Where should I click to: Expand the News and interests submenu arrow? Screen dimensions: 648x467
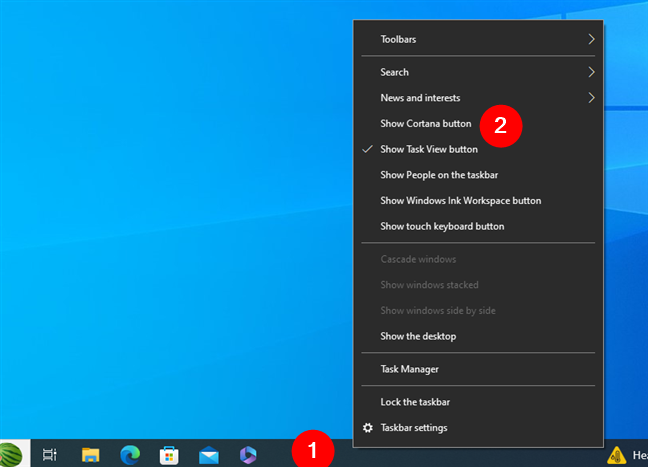[591, 98]
